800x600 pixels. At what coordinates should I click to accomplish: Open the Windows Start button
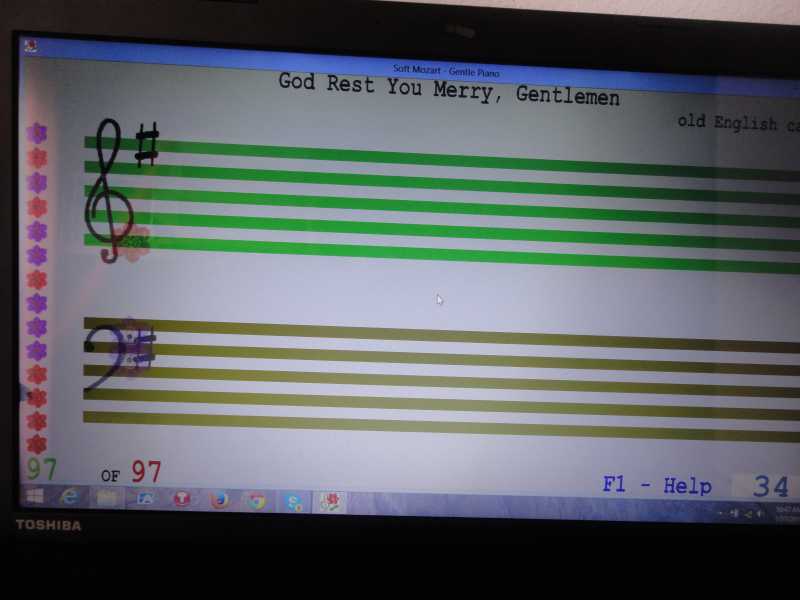pos(35,496)
